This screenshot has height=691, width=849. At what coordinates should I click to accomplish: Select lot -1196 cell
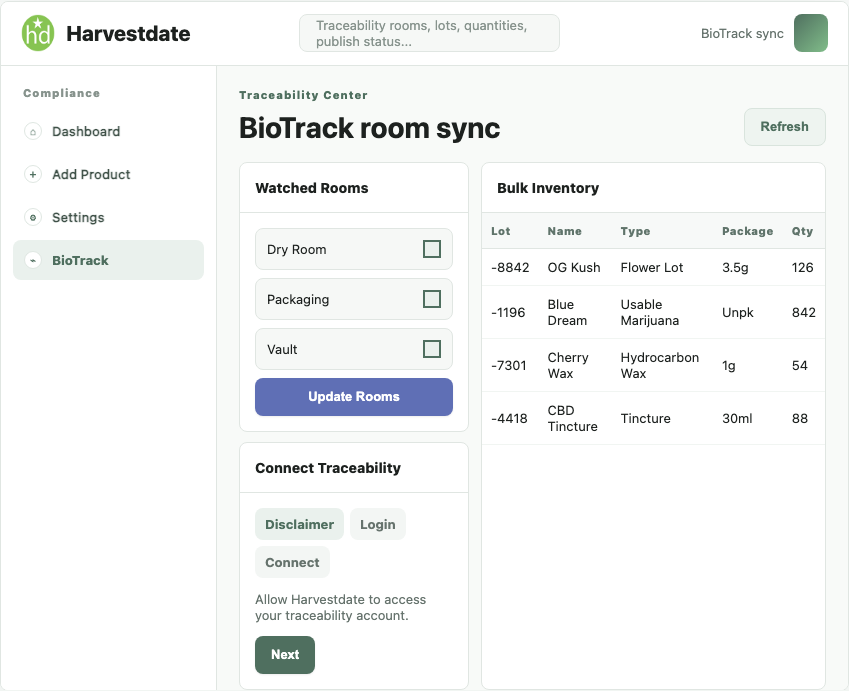point(508,312)
